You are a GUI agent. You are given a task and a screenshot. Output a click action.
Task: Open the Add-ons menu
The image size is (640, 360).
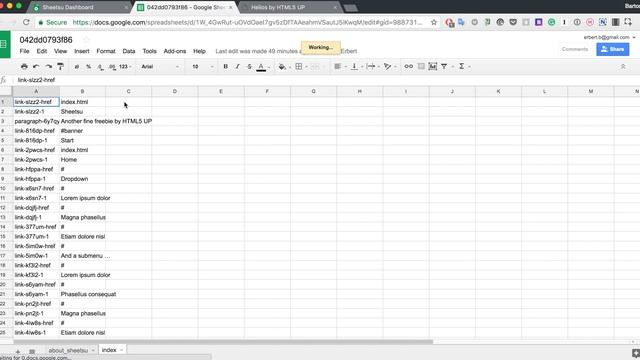point(175,51)
